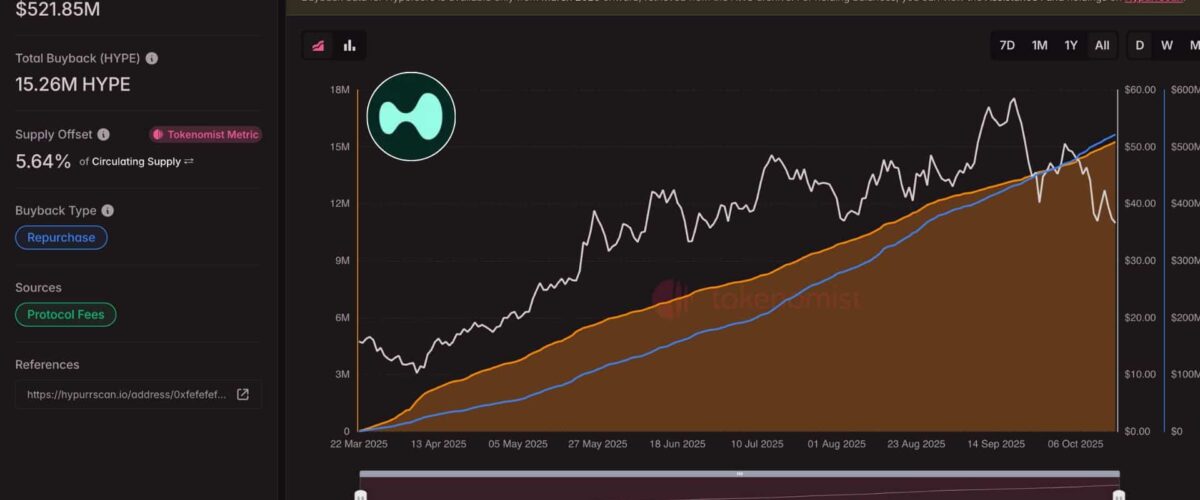Switch to the bar chart view
Viewport: 1200px width, 500px height.
[x=350, y=45]
